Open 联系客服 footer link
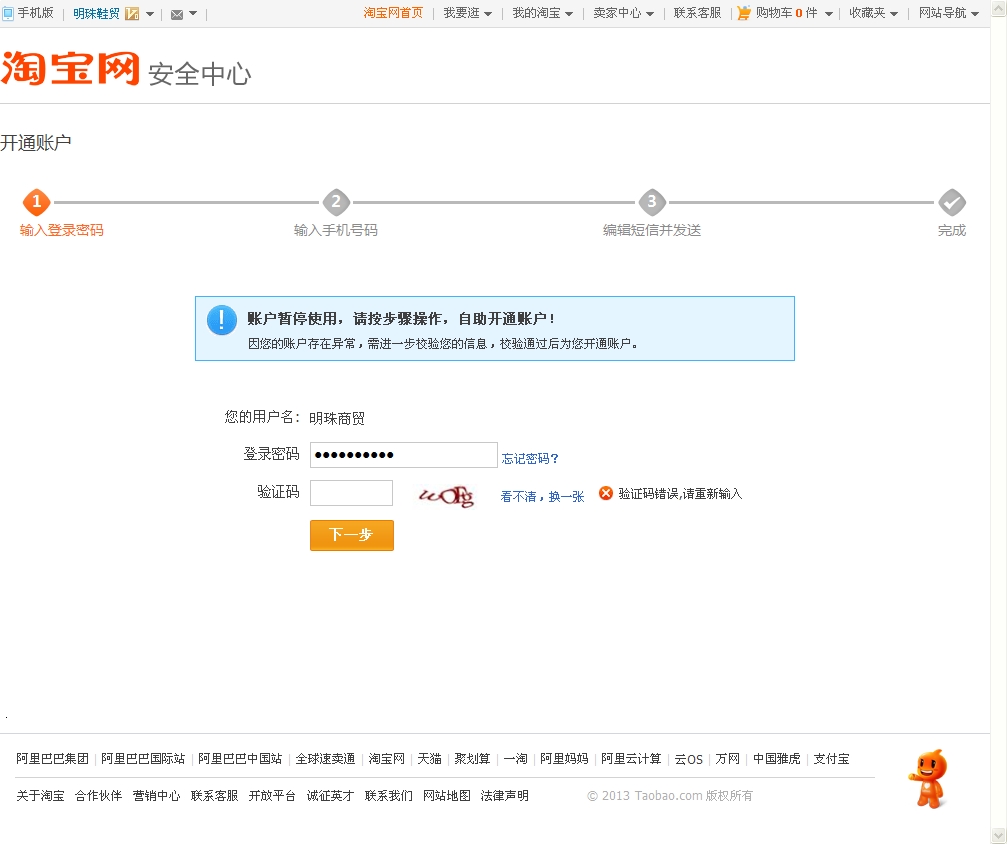Viewport: 1007px width, 844px height. point(215,795)
